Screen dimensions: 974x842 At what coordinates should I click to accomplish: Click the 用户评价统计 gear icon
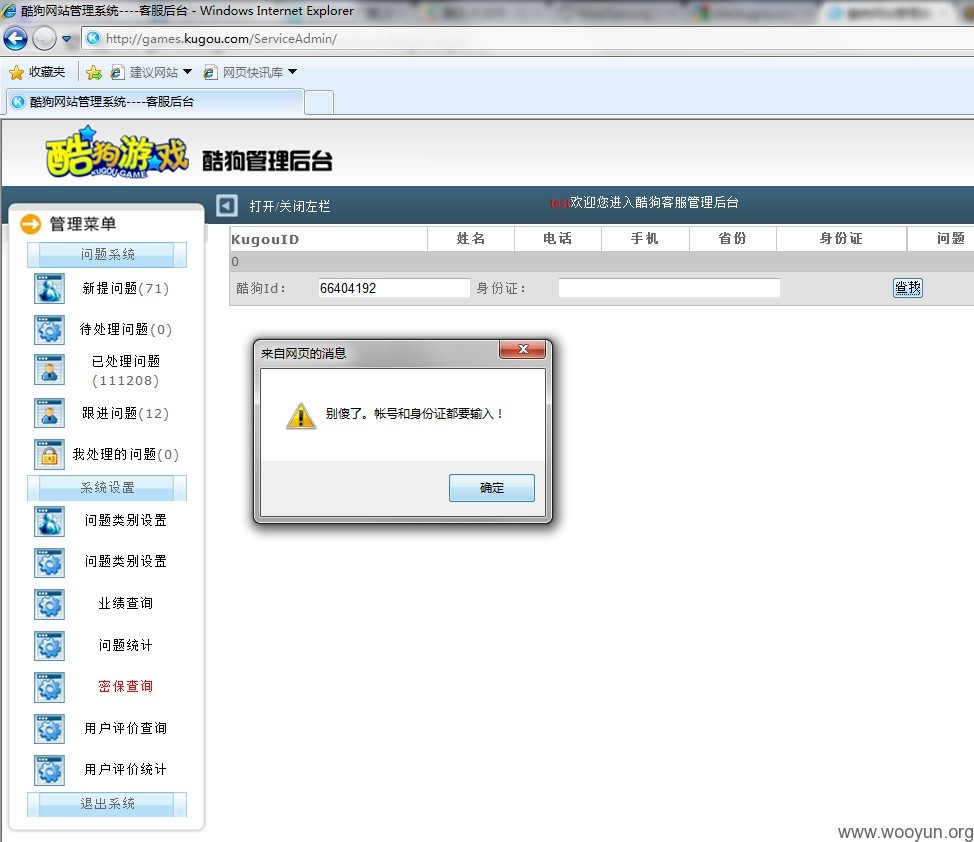coord(49,771)
